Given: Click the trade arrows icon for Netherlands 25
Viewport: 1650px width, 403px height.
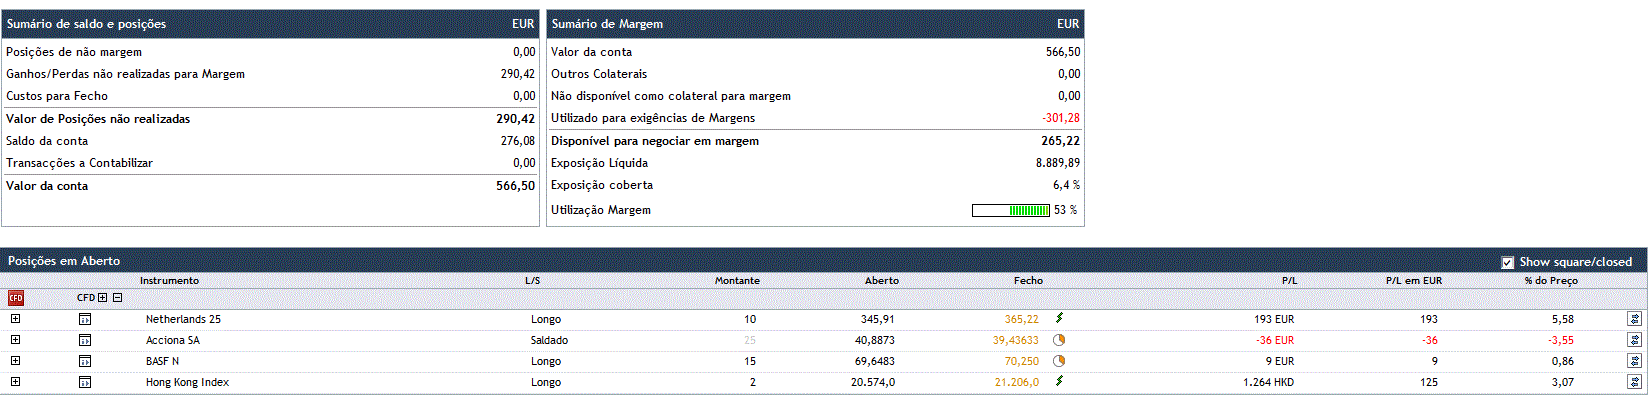Looking at the screenshot, I should coord(1634,320).
